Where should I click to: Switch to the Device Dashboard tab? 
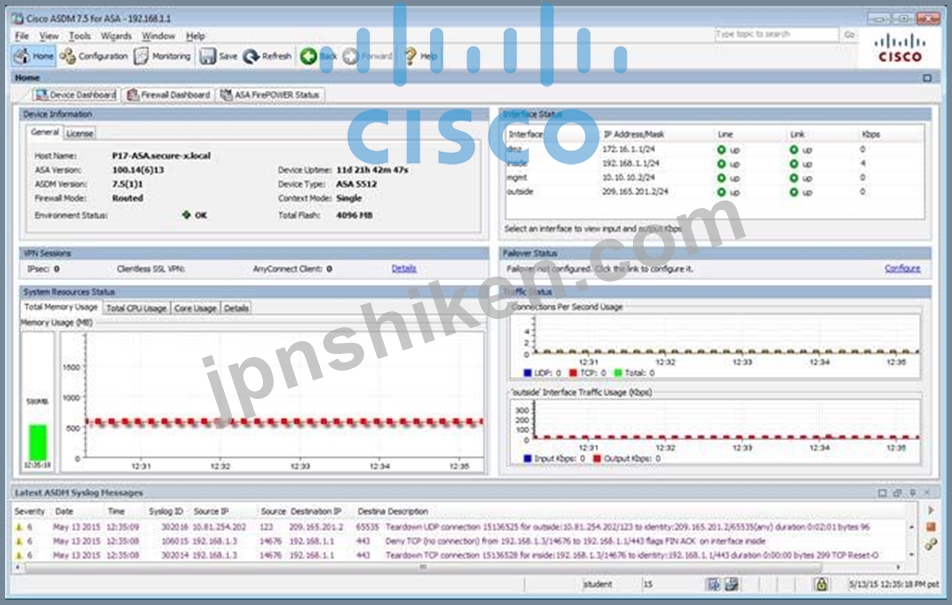tap(75, 95)
